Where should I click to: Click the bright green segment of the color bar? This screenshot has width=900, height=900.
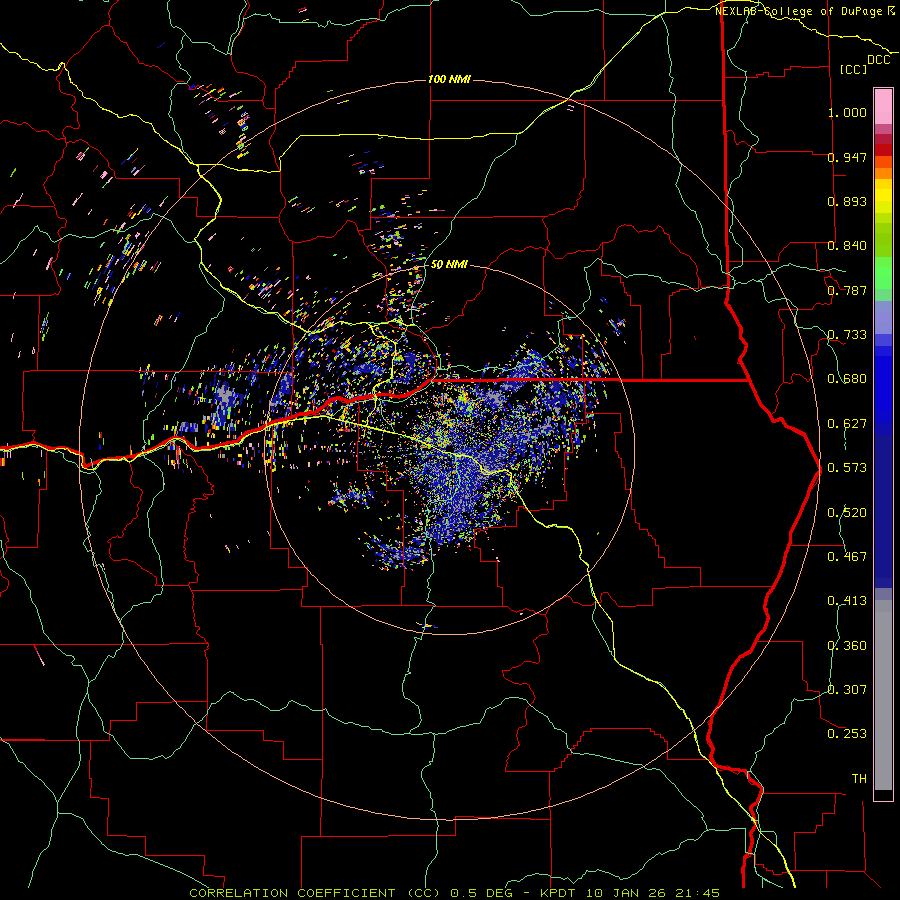click(883, 273)
